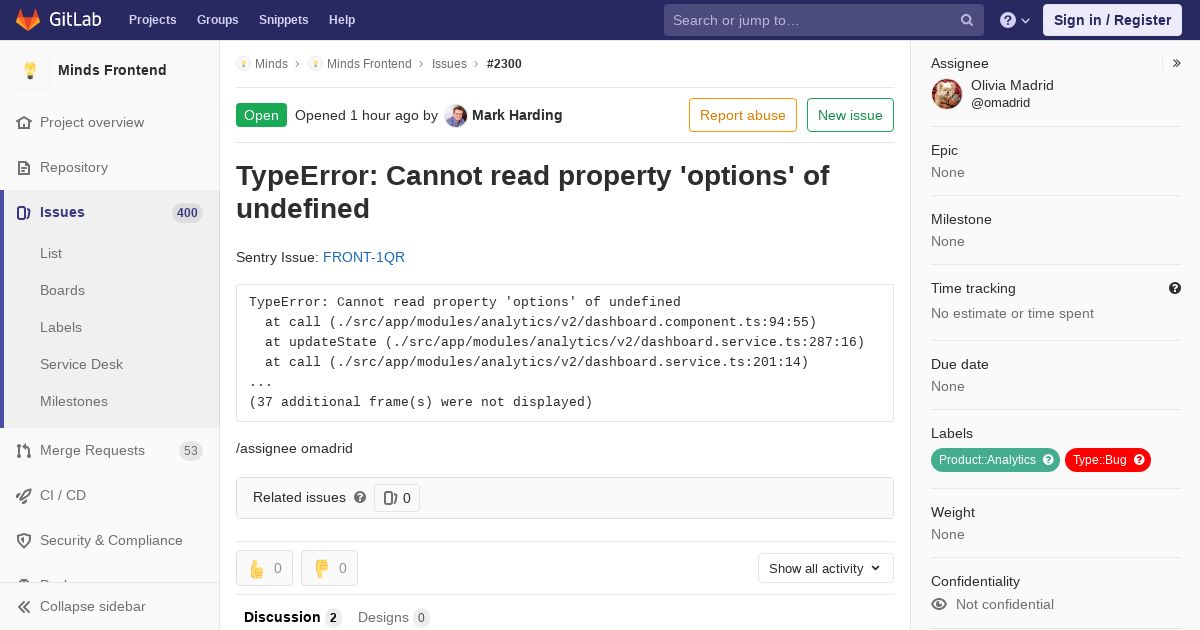Collapse the right sidebar chevron
The width and height of the screenshot is (1200, 630).
coord(1177,63)
